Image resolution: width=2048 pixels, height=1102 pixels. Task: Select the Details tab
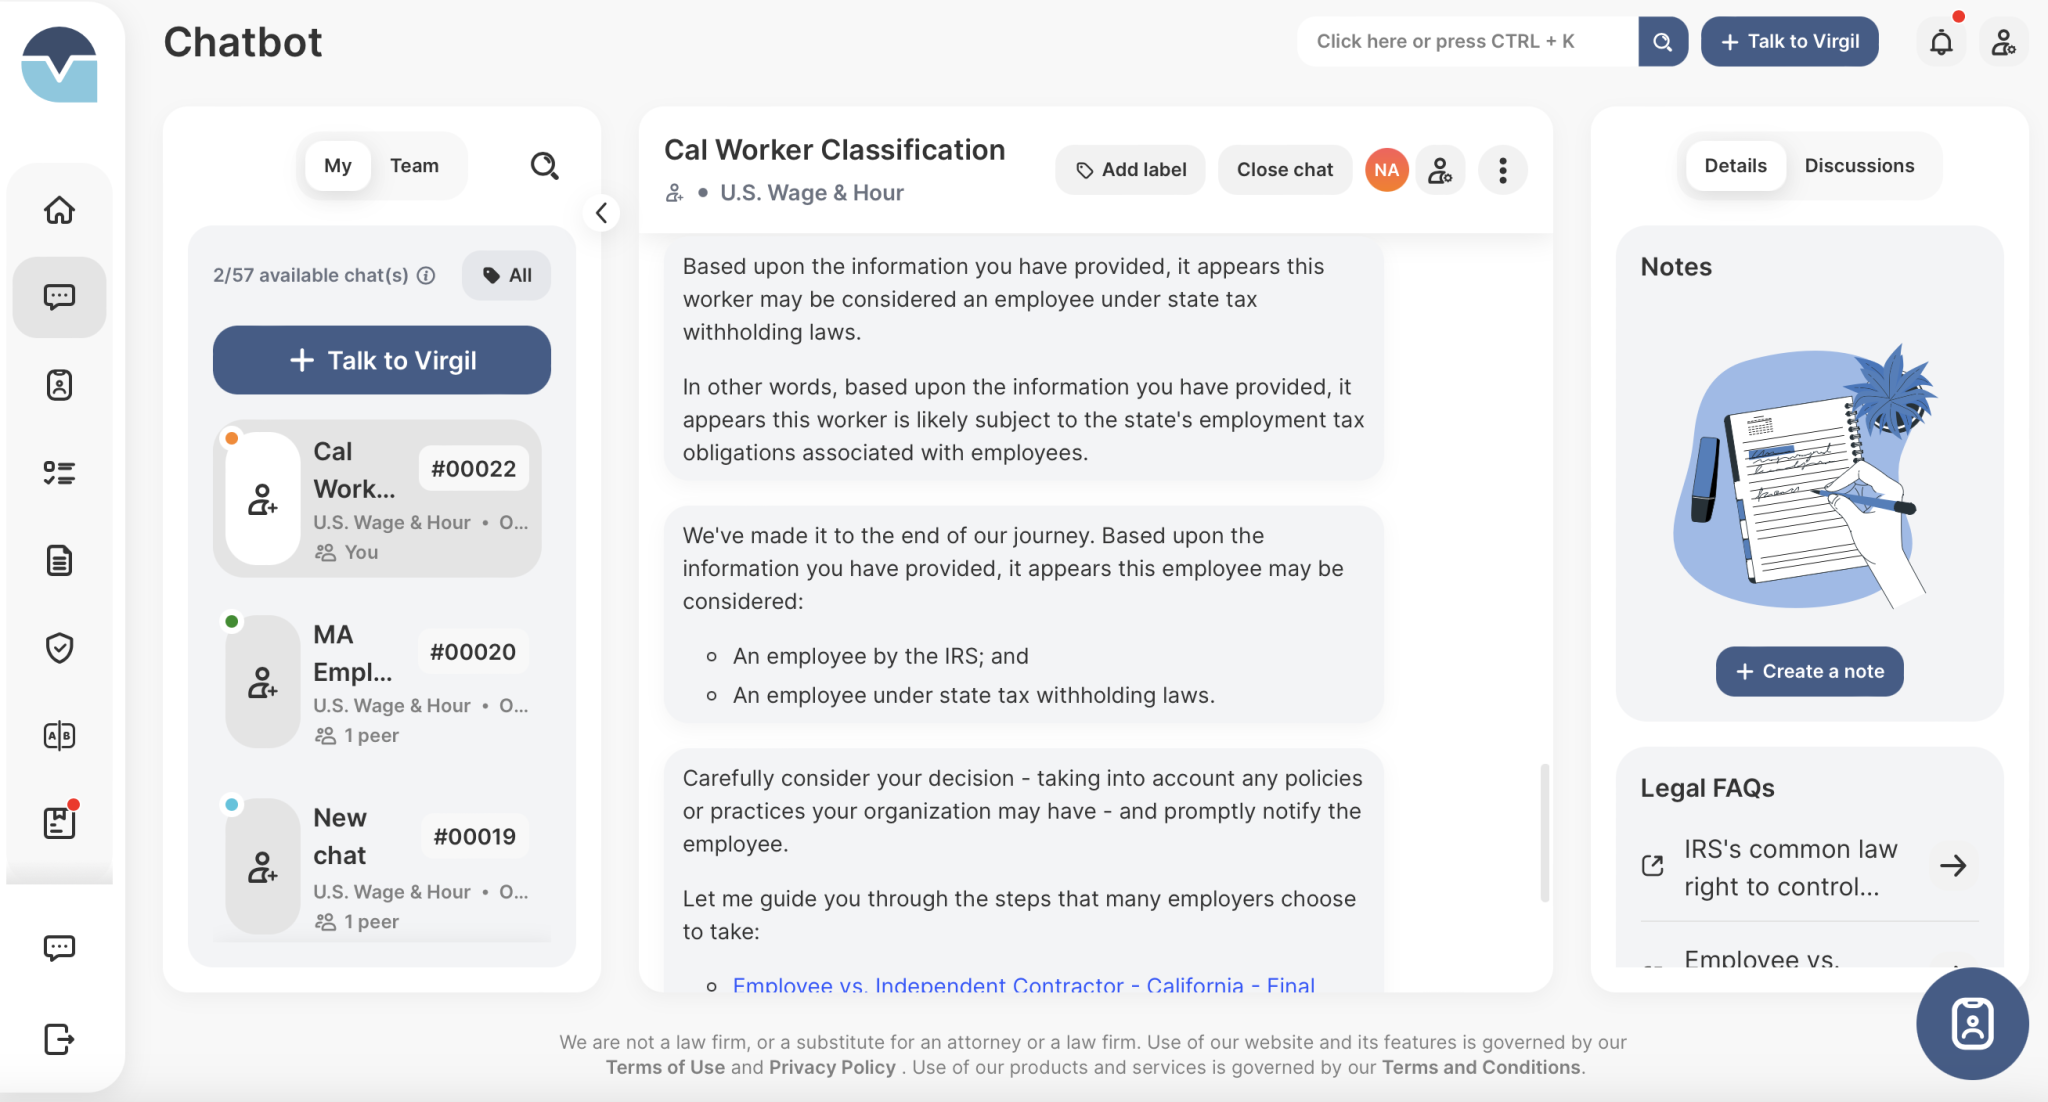coord(1735,166)
